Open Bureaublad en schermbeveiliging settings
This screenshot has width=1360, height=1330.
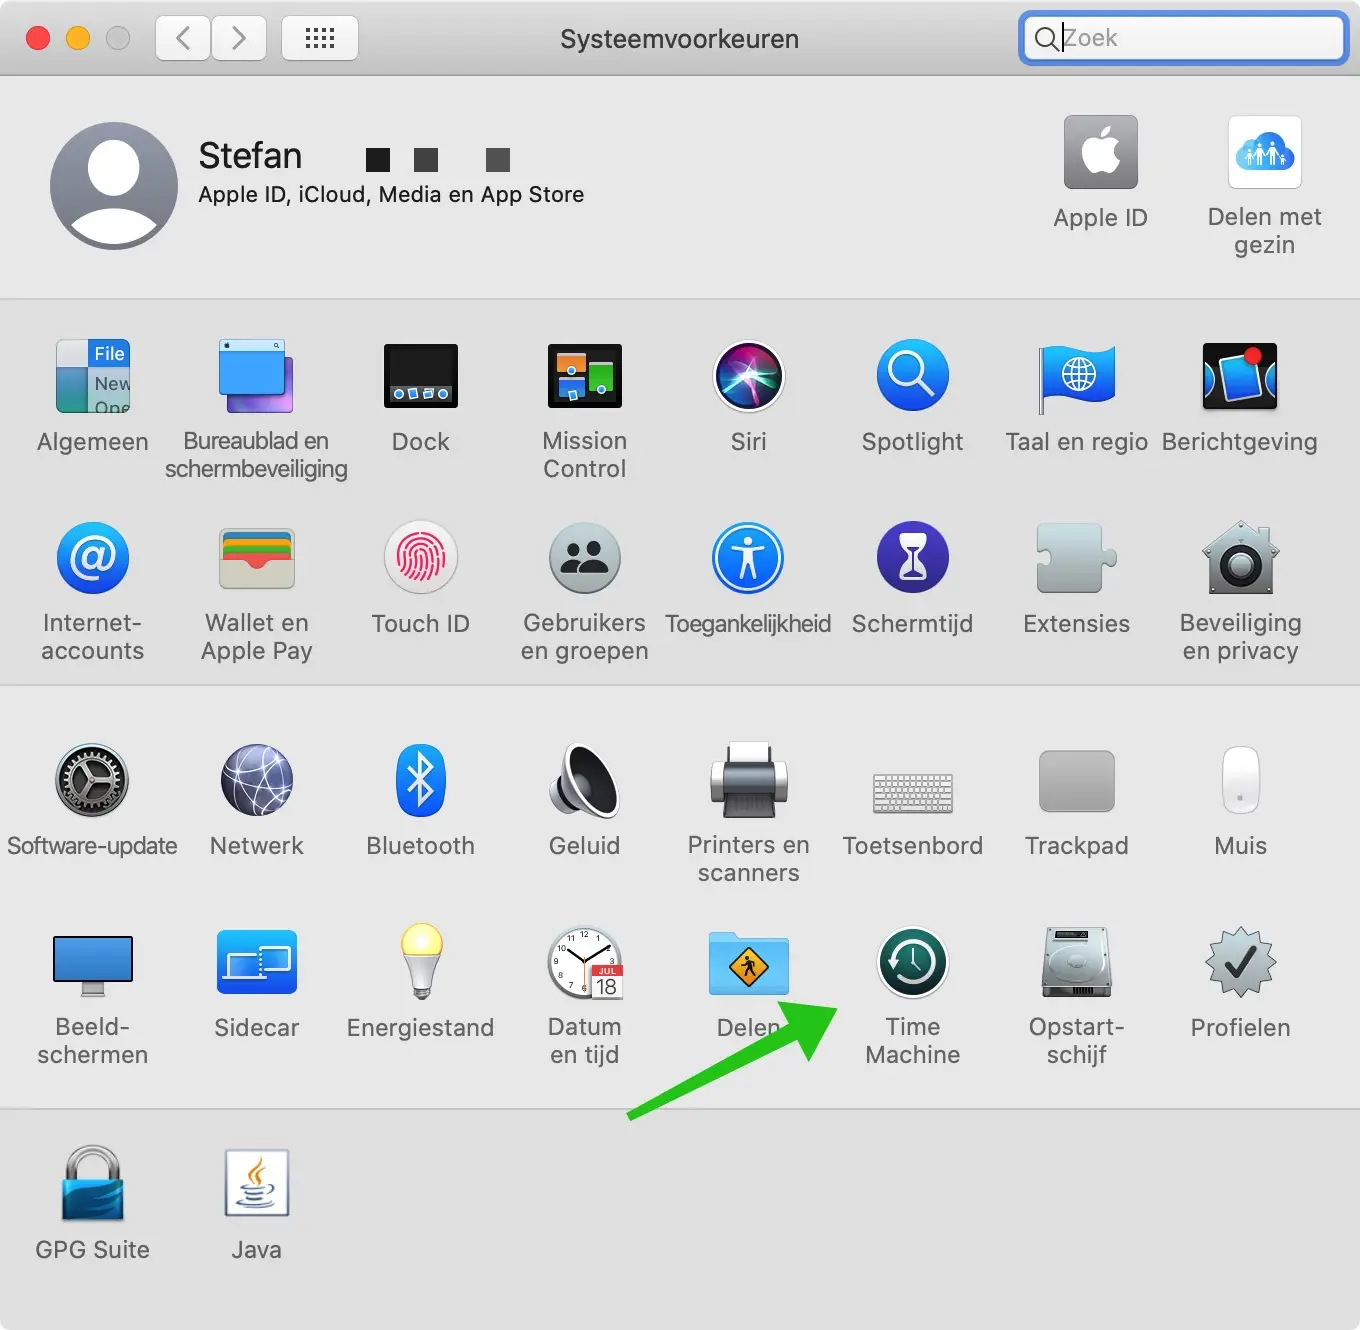point(256,377)
